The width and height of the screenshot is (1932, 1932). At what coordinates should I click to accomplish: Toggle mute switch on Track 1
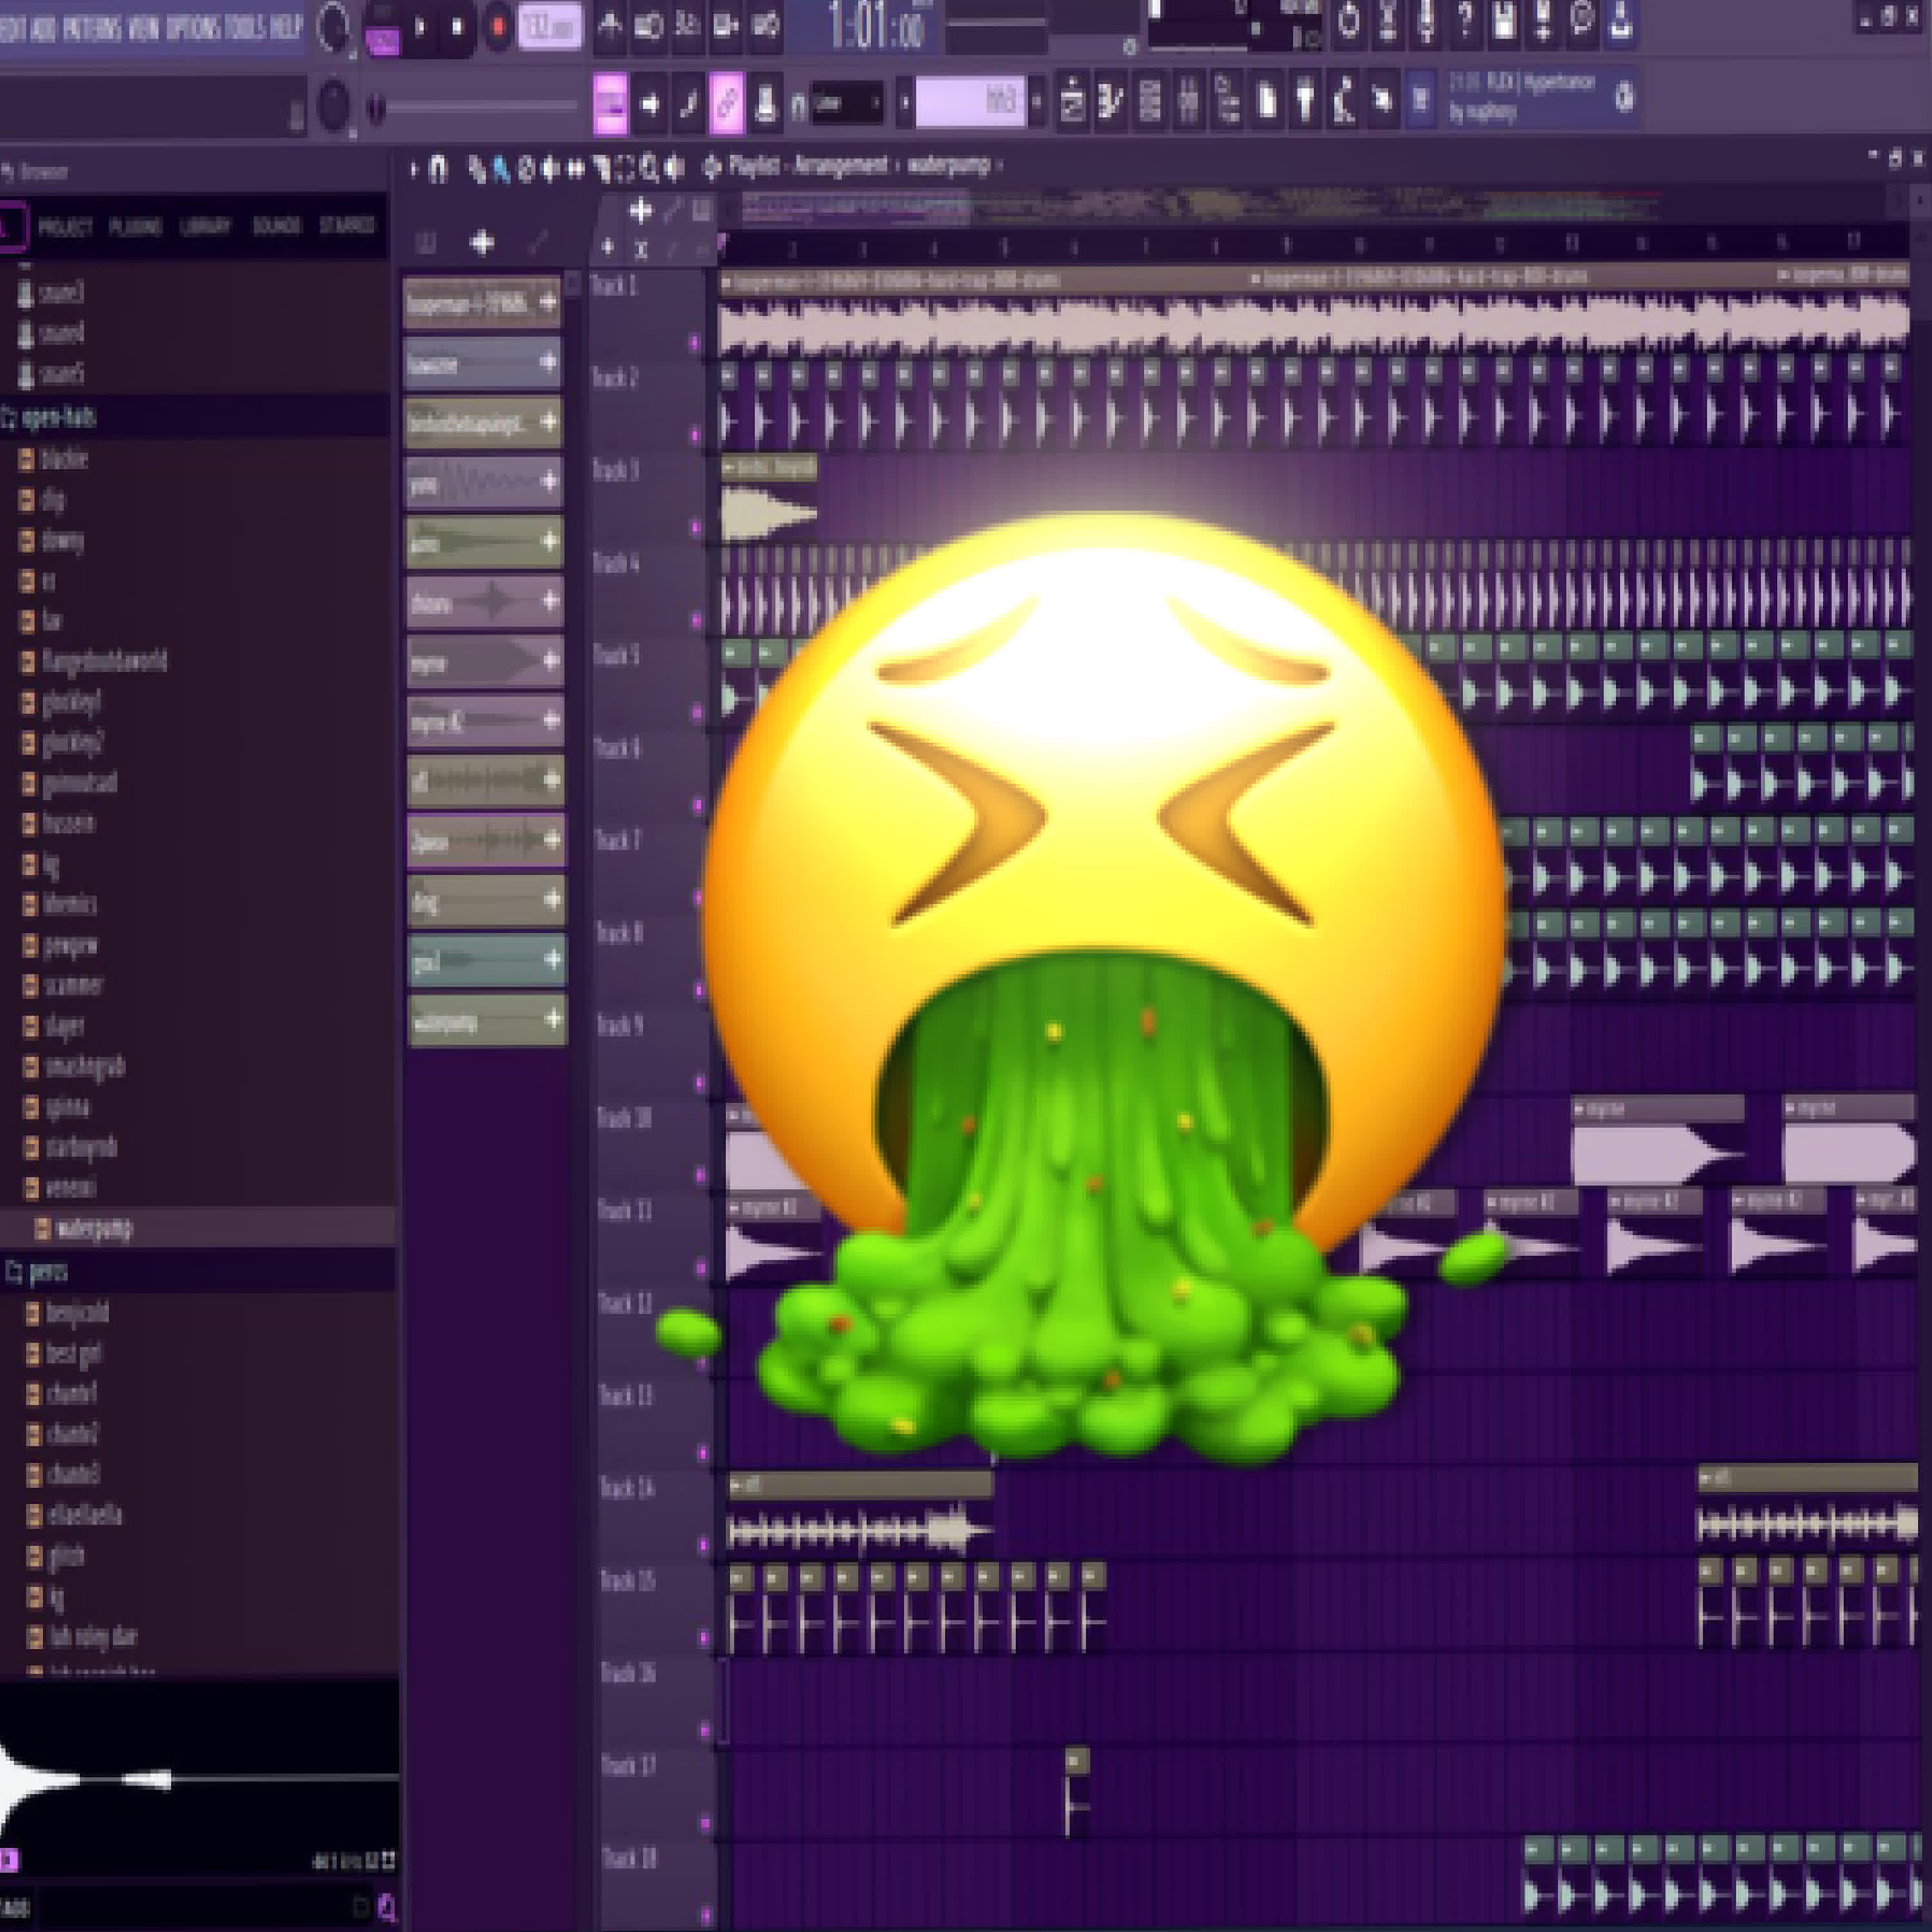(695, 343)
